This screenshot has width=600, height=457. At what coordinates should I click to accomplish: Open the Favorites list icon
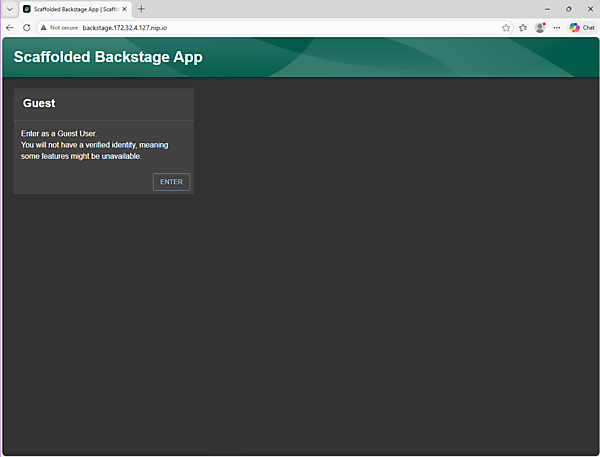pos(523,27)
